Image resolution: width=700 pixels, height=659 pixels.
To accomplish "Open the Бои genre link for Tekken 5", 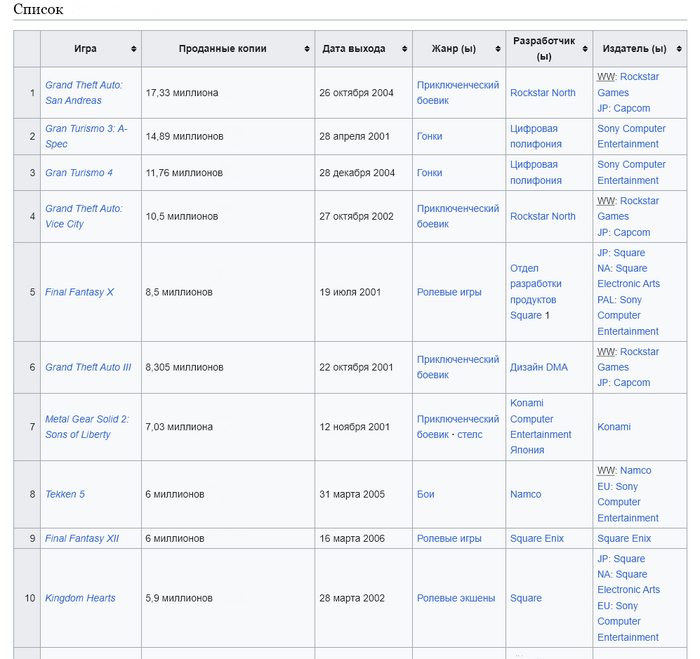I will [x=426, y=494].
